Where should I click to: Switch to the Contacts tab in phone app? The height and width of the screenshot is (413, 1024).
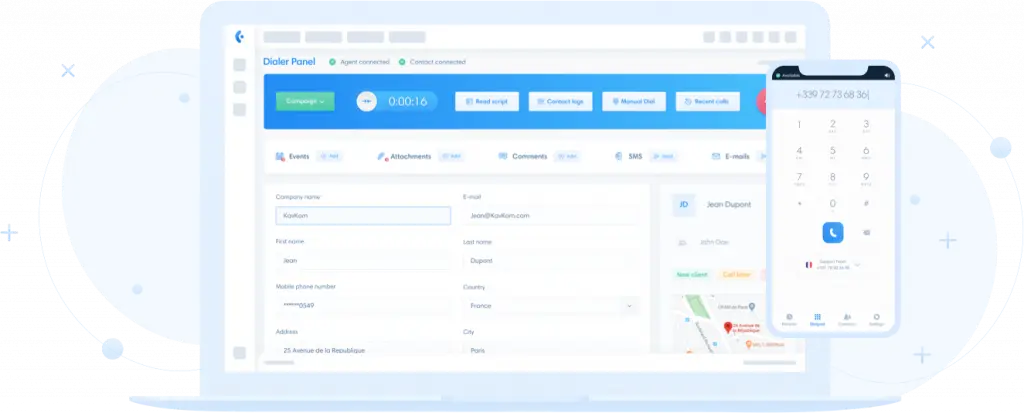tap(847, 318)
